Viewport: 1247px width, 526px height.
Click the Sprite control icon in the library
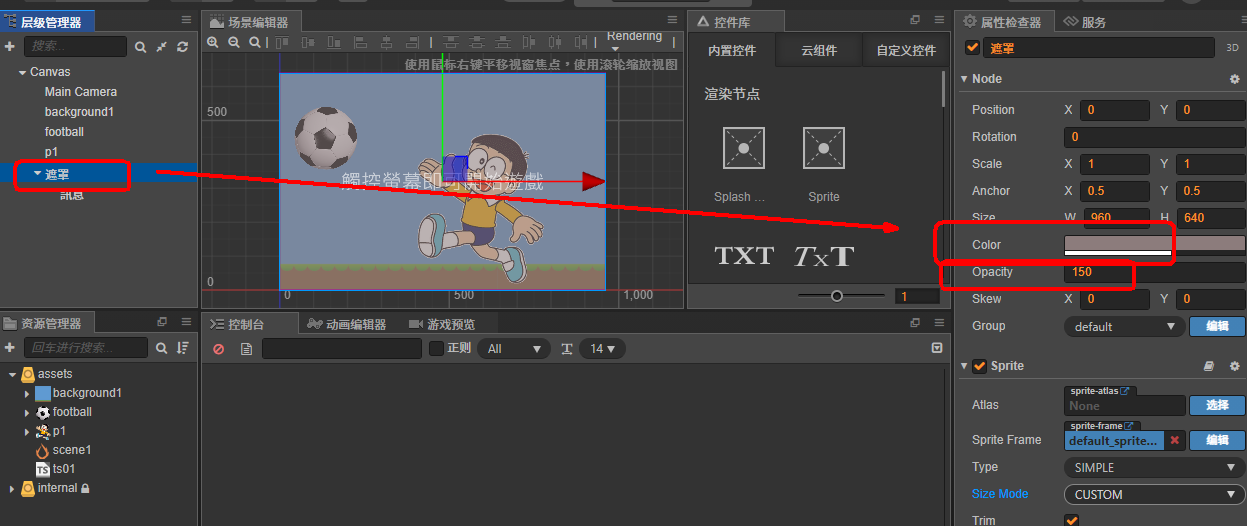tap(824, 148)
